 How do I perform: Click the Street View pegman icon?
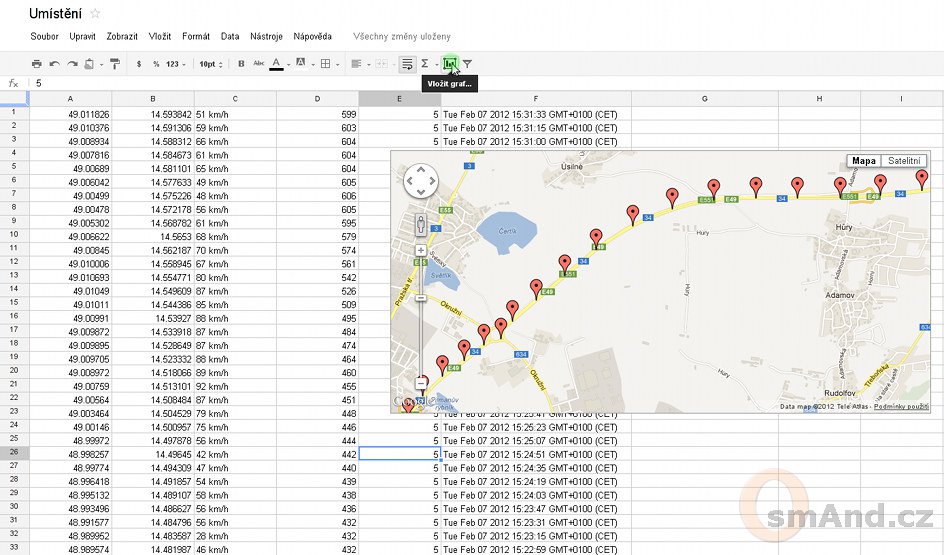pos(421,225)
